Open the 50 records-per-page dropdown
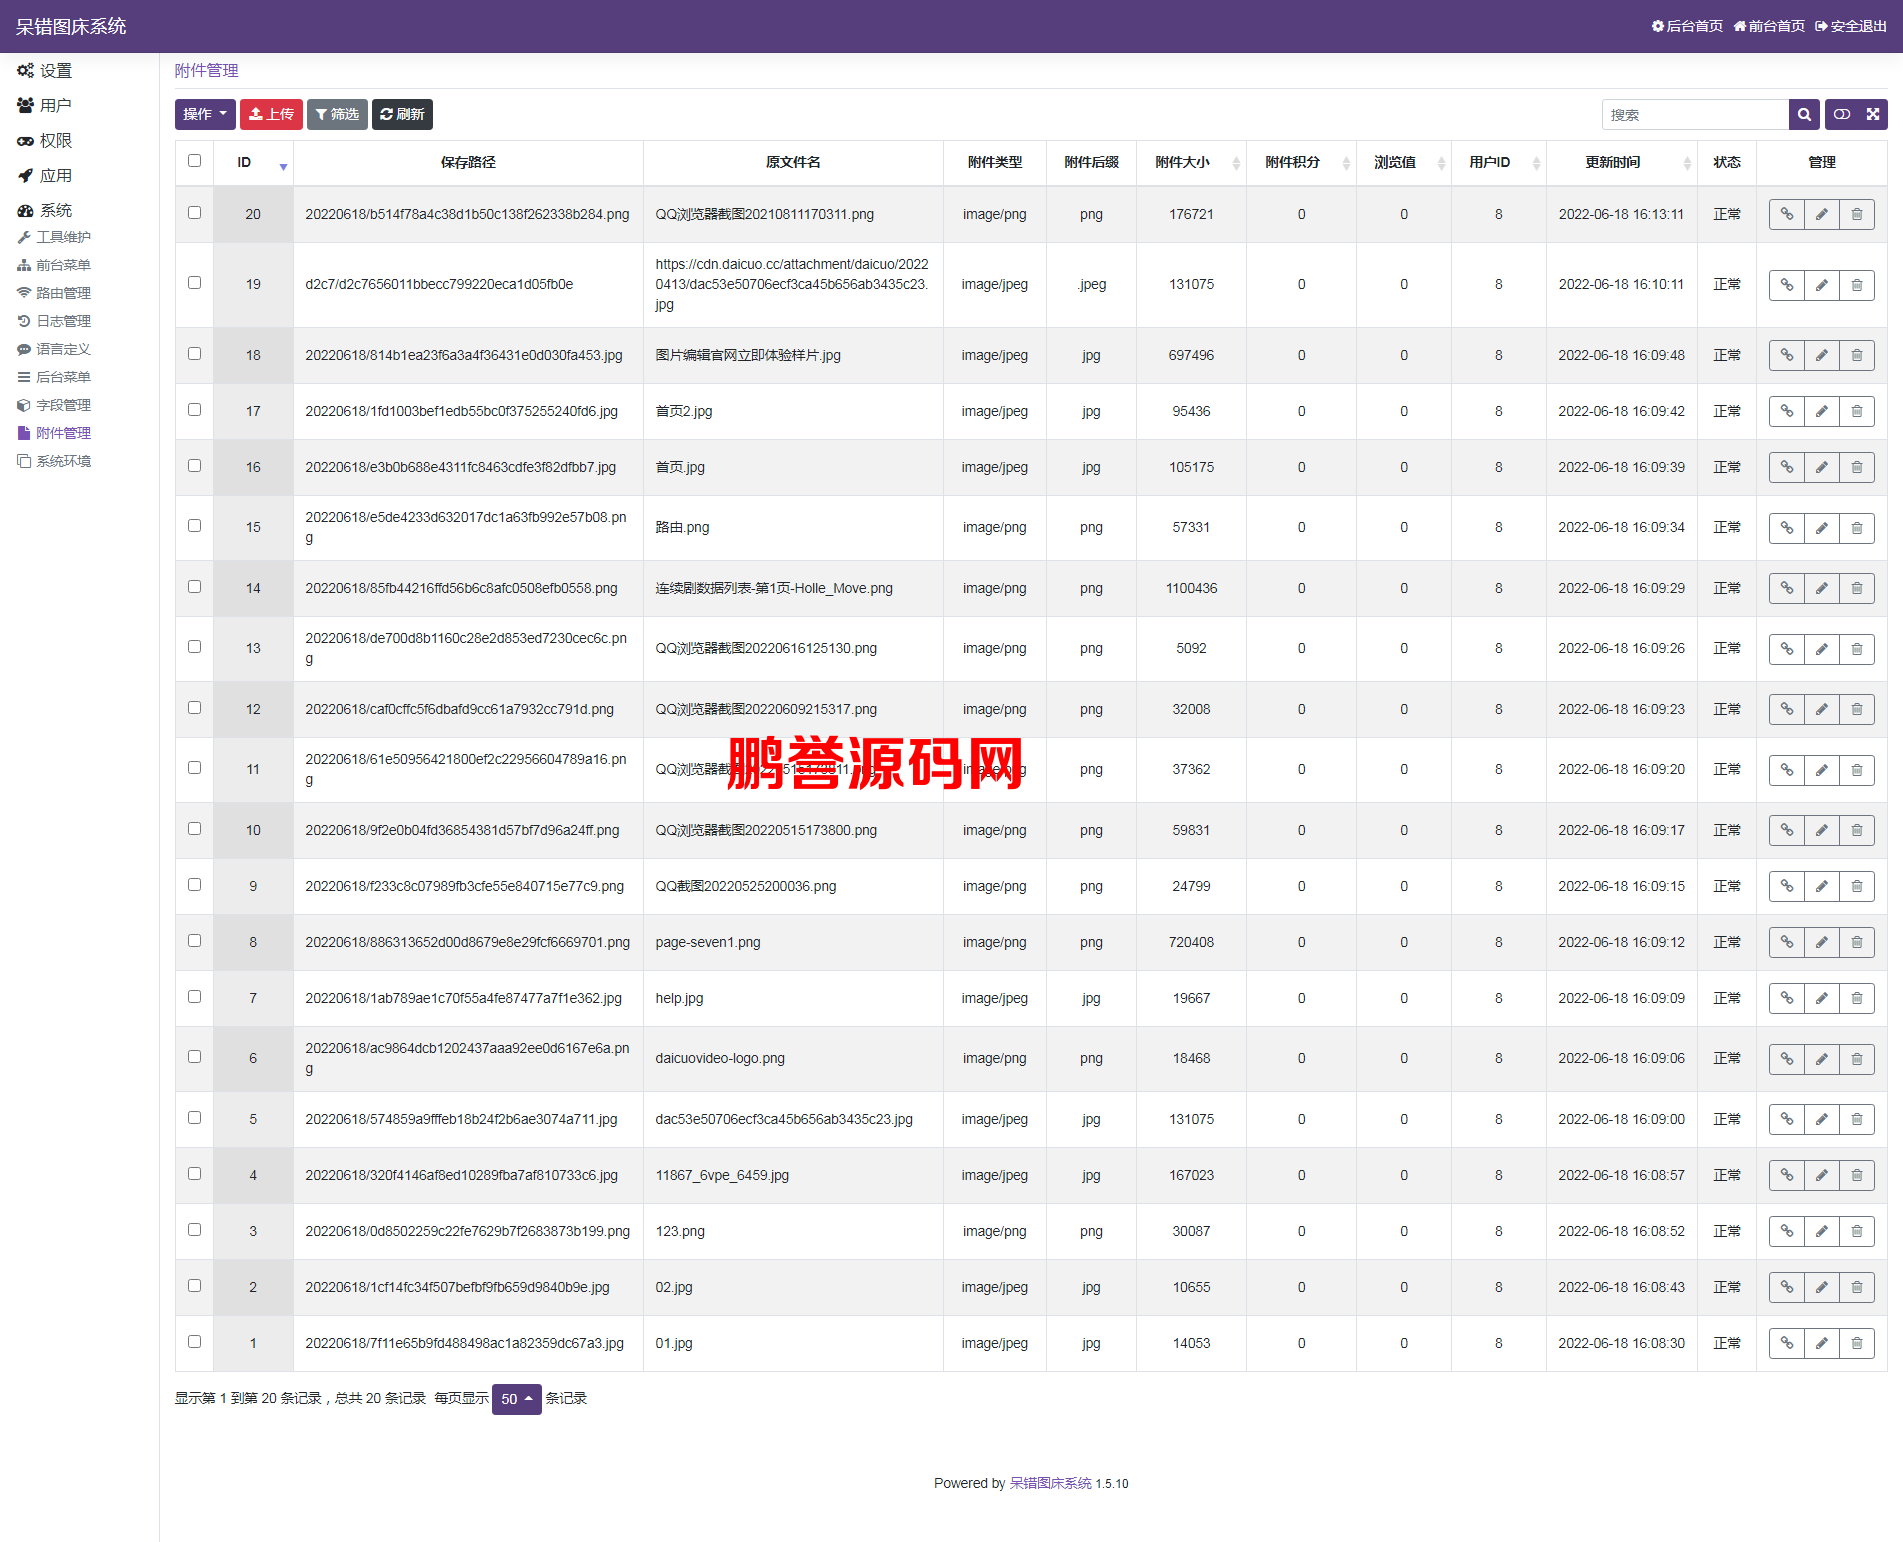Viewport: 1903px width, 1542px height. coord(516,1399)
